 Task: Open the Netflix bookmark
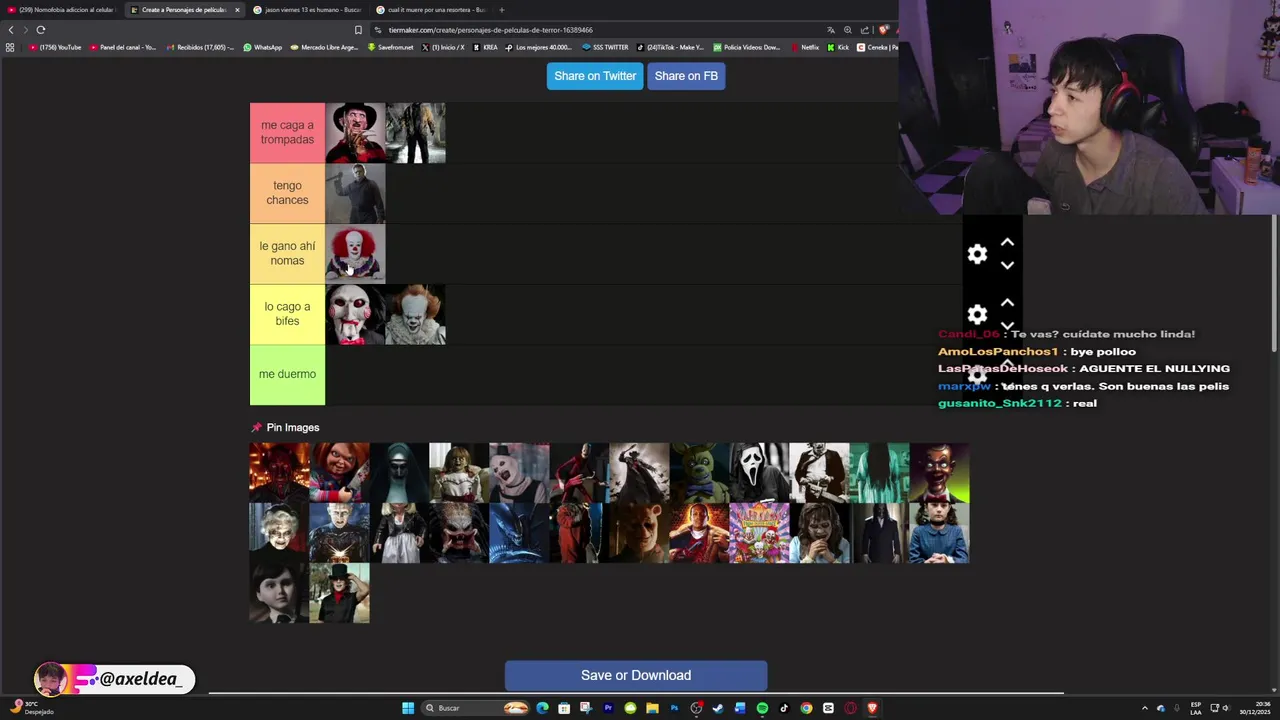(804, 47)
